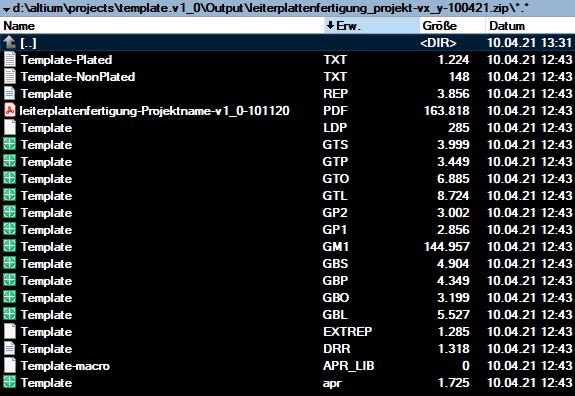Click the Gerber icon of the GTS file
This screenshot has height=396, width=575.
(x=10, y=144)
